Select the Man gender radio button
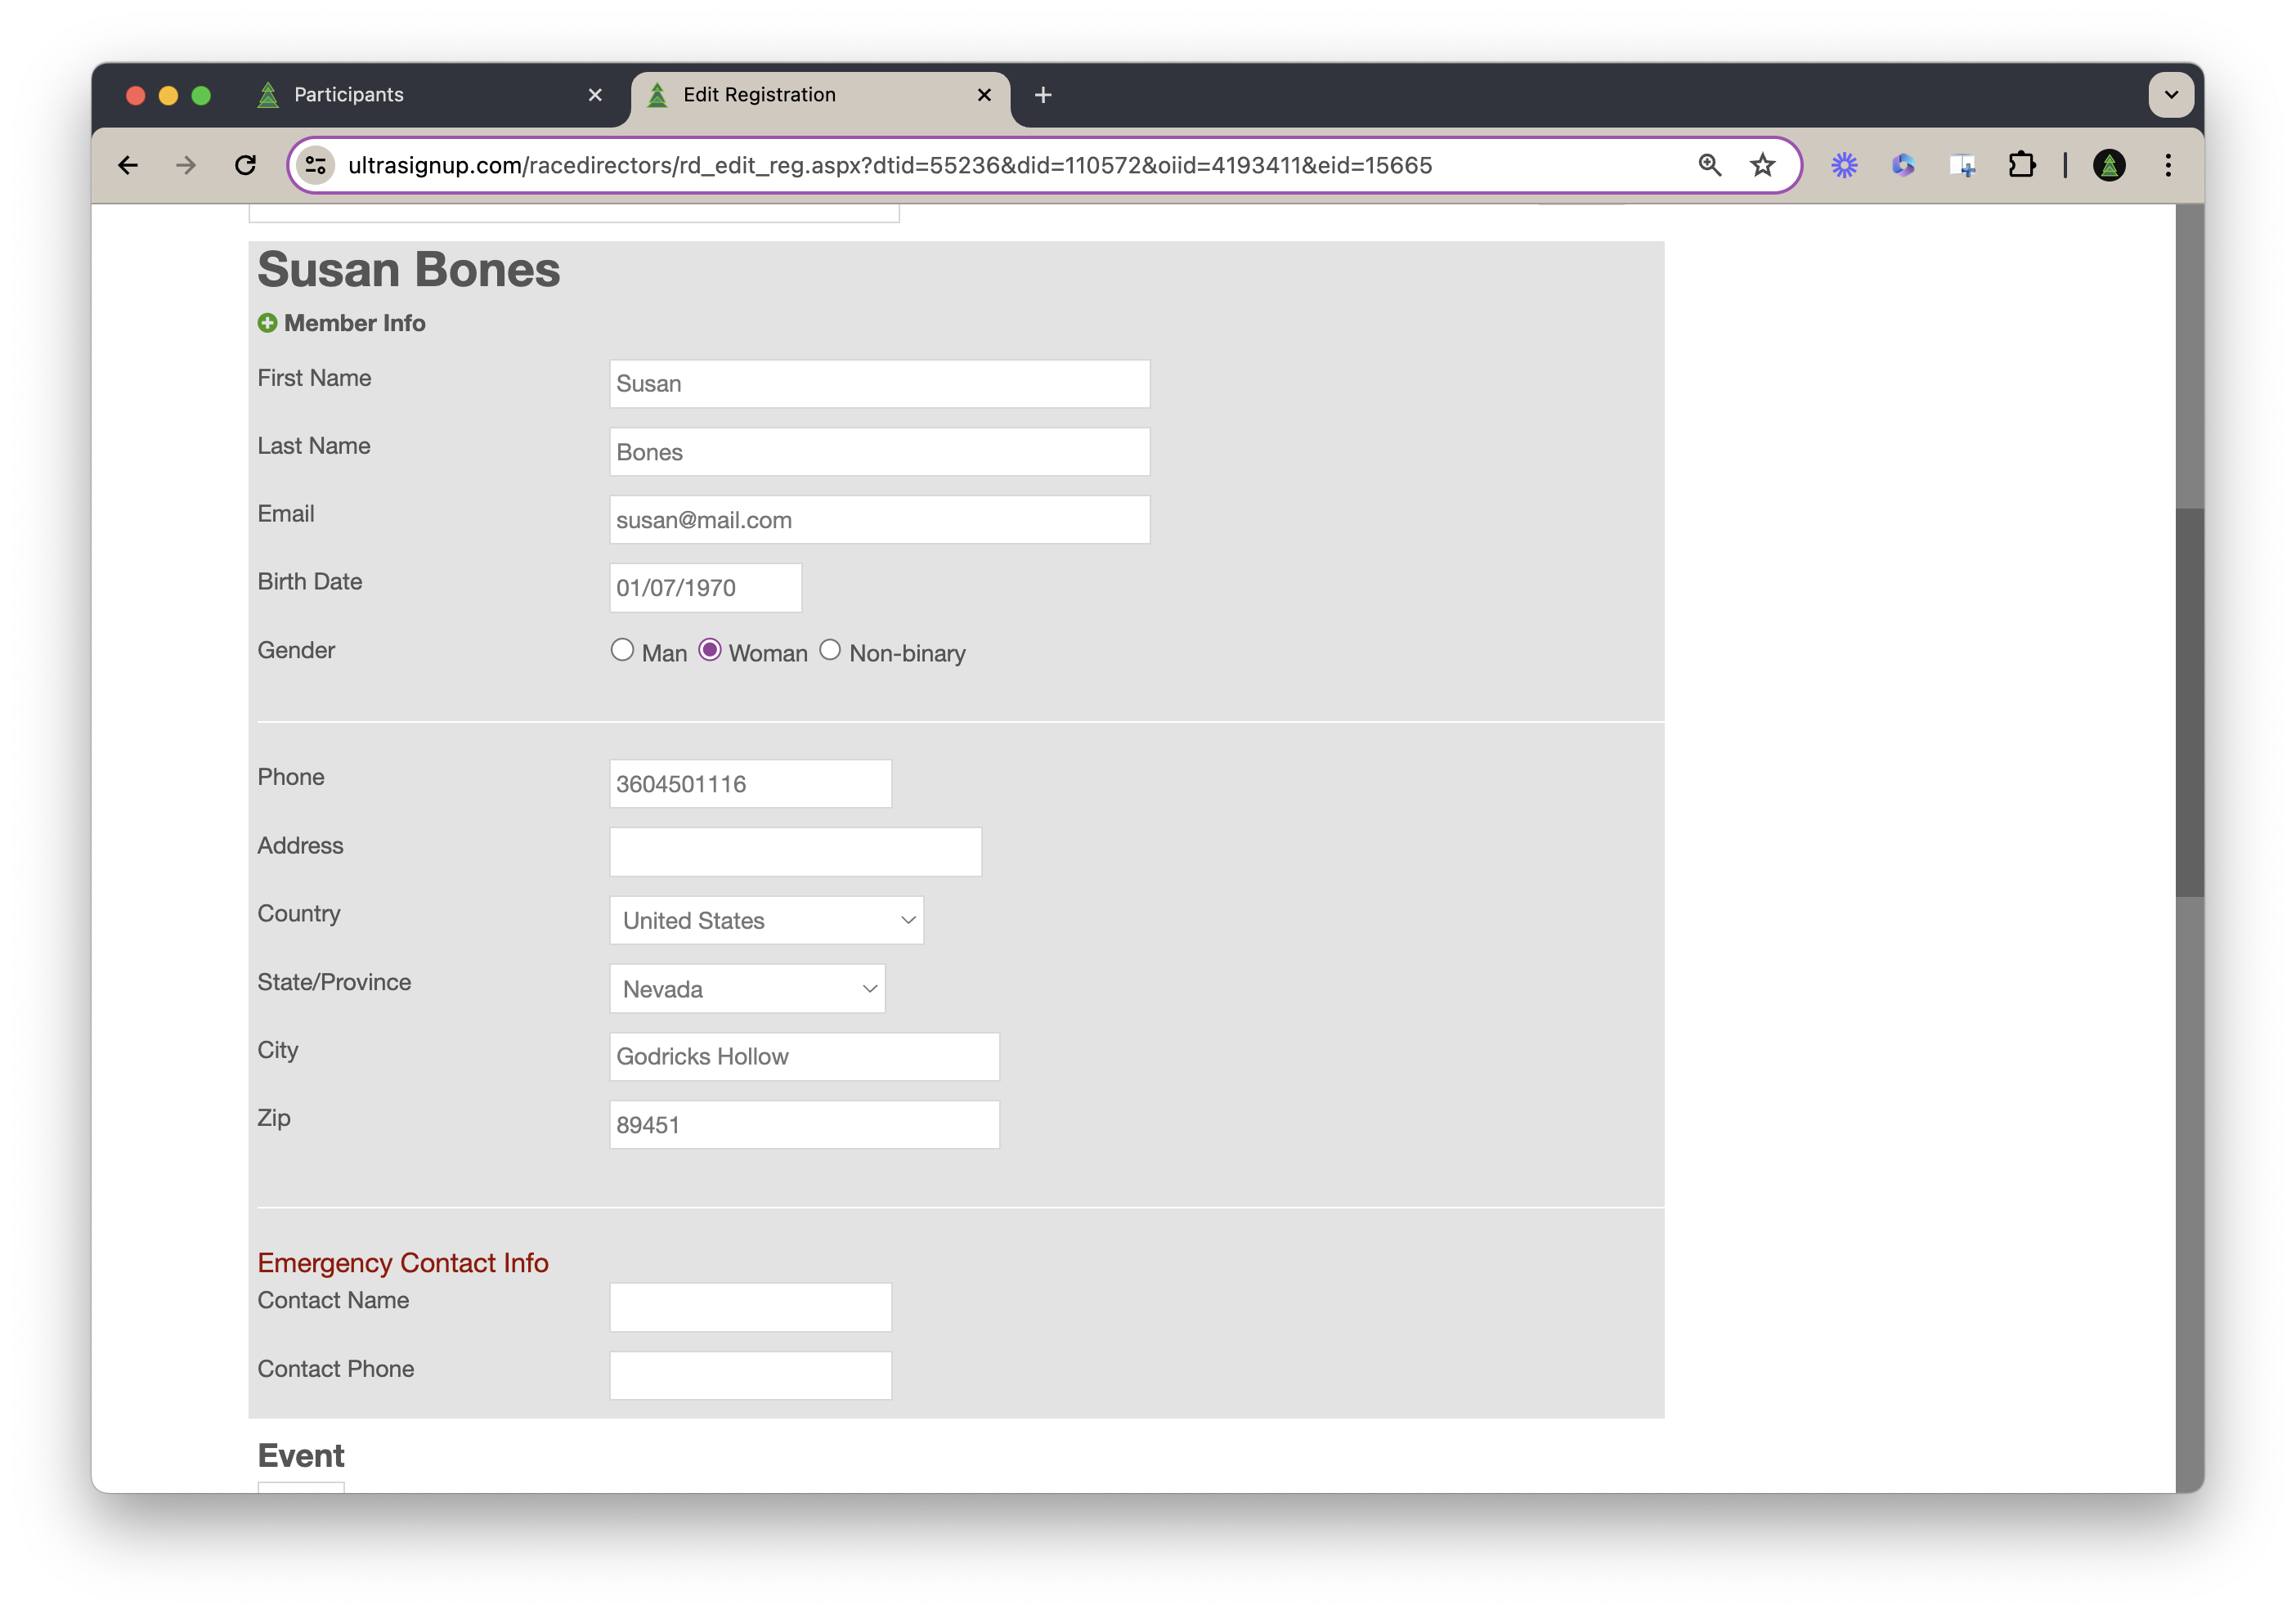This screenshot has height=1614, width=2296. [x=622, y=650]
